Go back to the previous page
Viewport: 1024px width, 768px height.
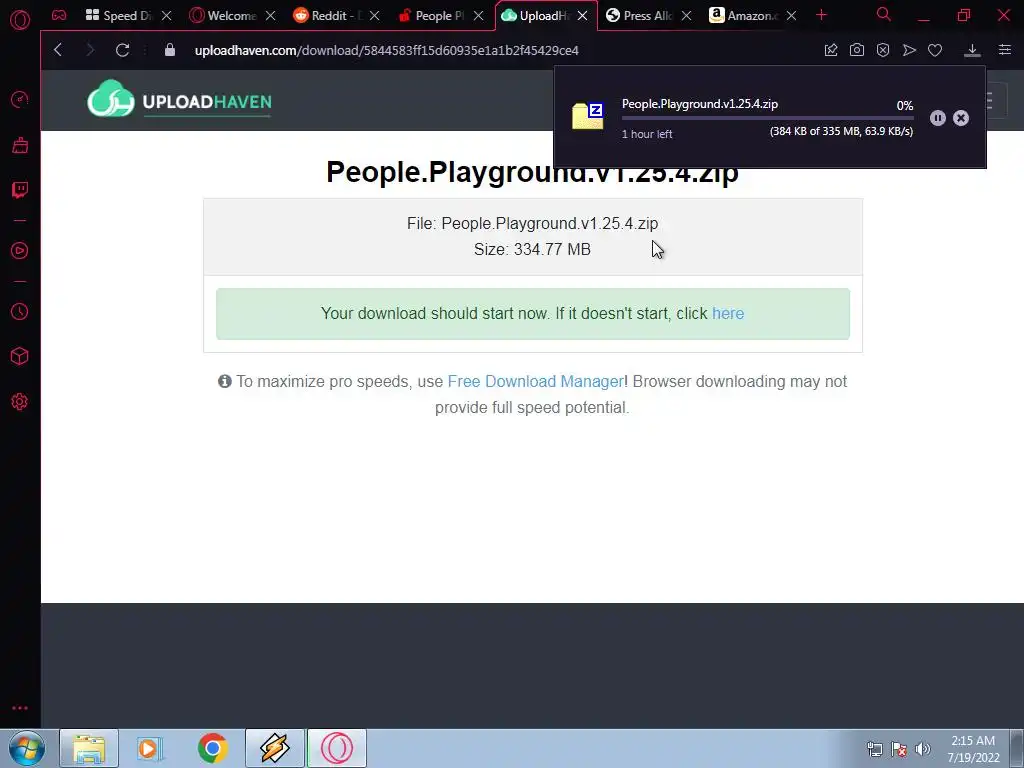58,50
